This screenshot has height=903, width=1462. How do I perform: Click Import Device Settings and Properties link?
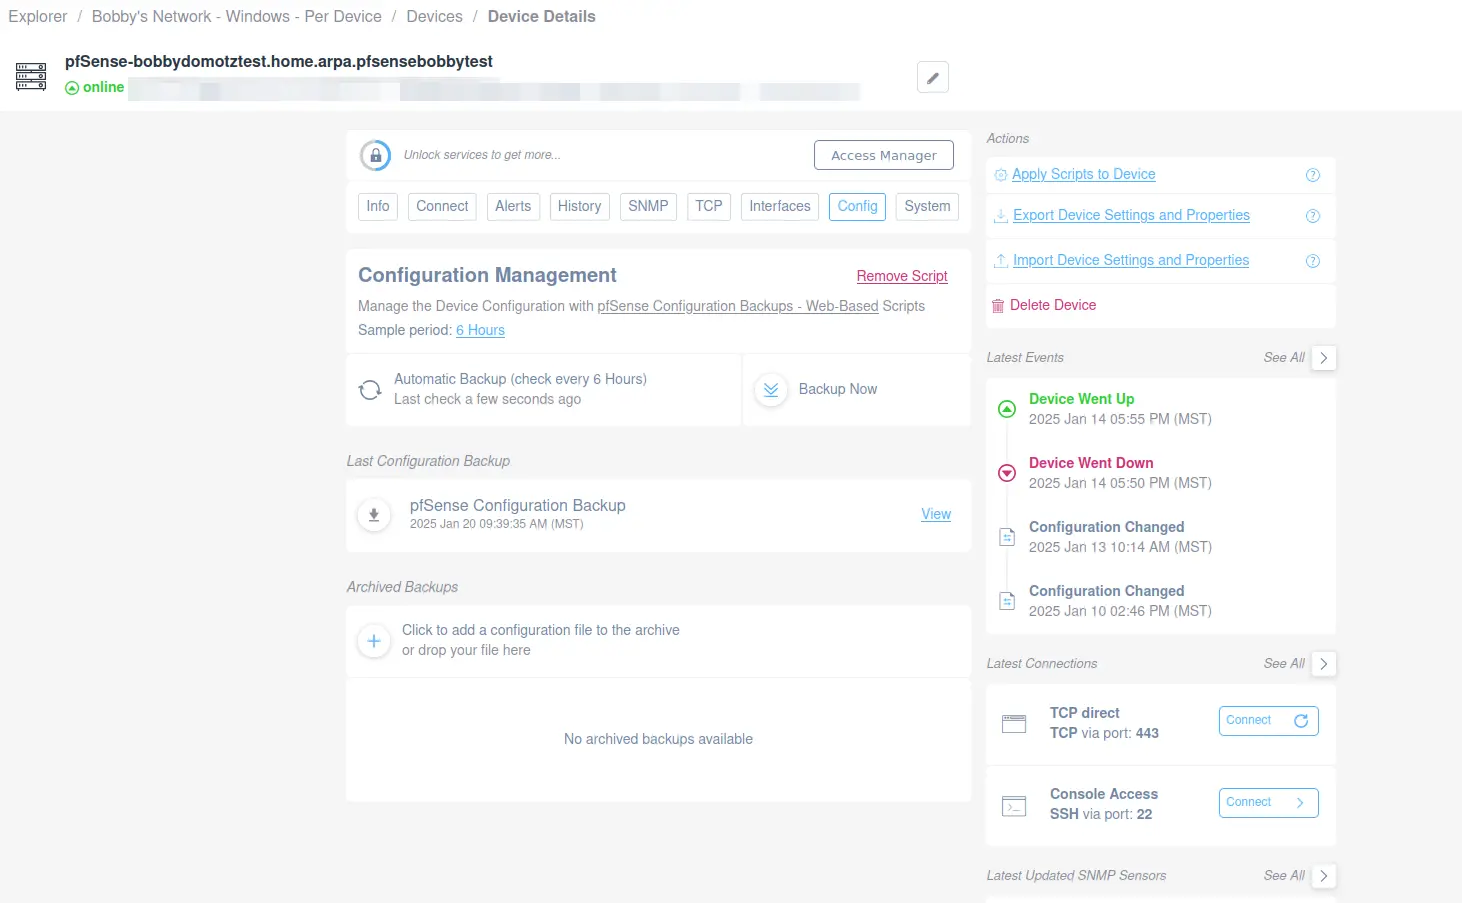1131,260
